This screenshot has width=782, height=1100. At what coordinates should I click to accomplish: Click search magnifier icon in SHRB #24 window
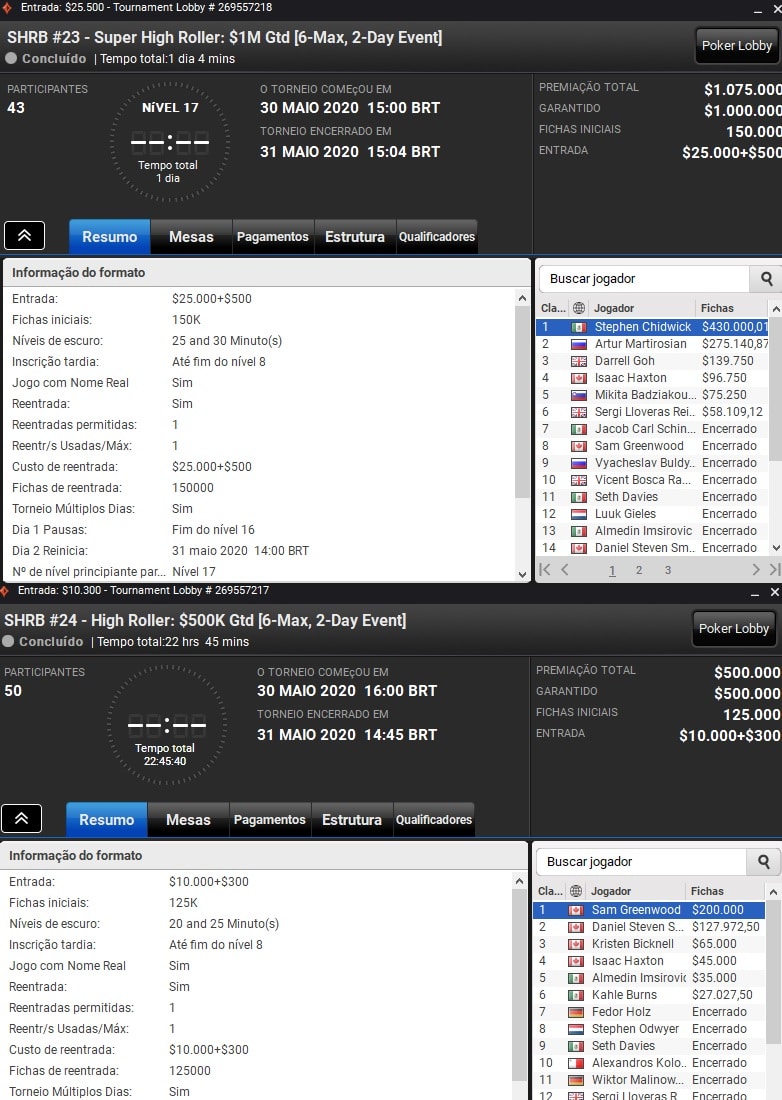click(763, 861)
